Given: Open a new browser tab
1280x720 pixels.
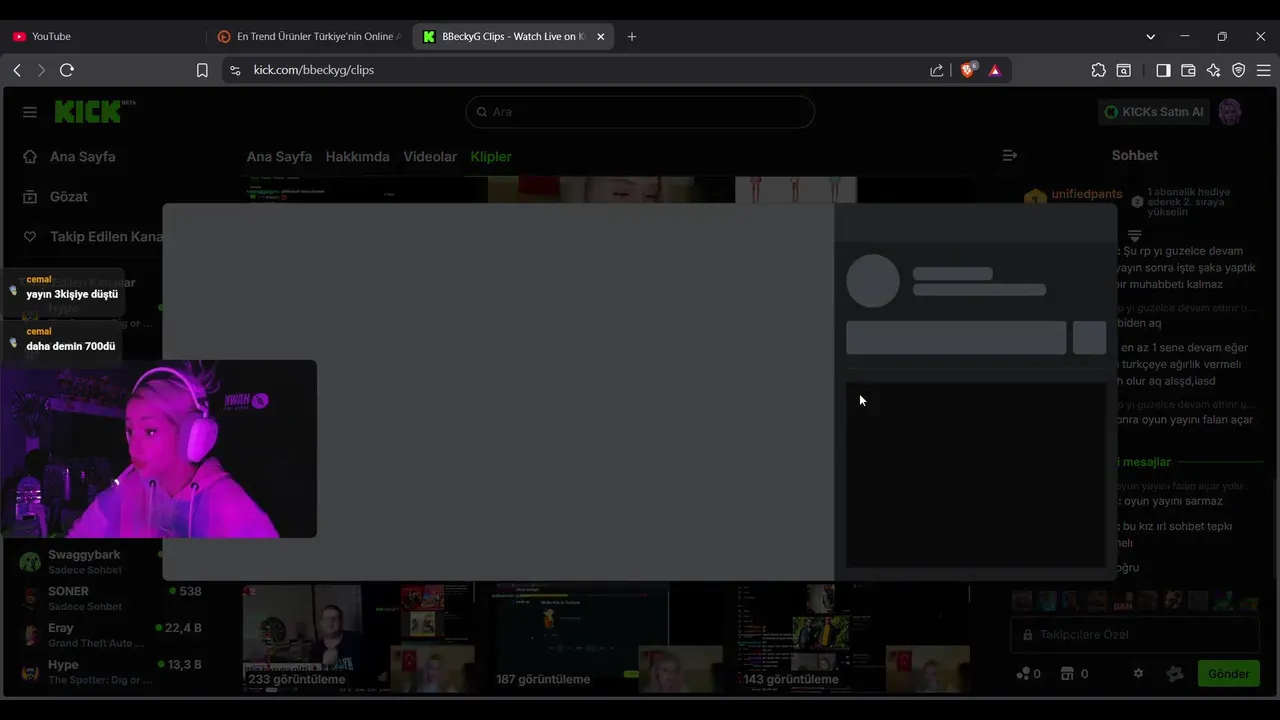Looking at the screenshot, I should [631, 36].
